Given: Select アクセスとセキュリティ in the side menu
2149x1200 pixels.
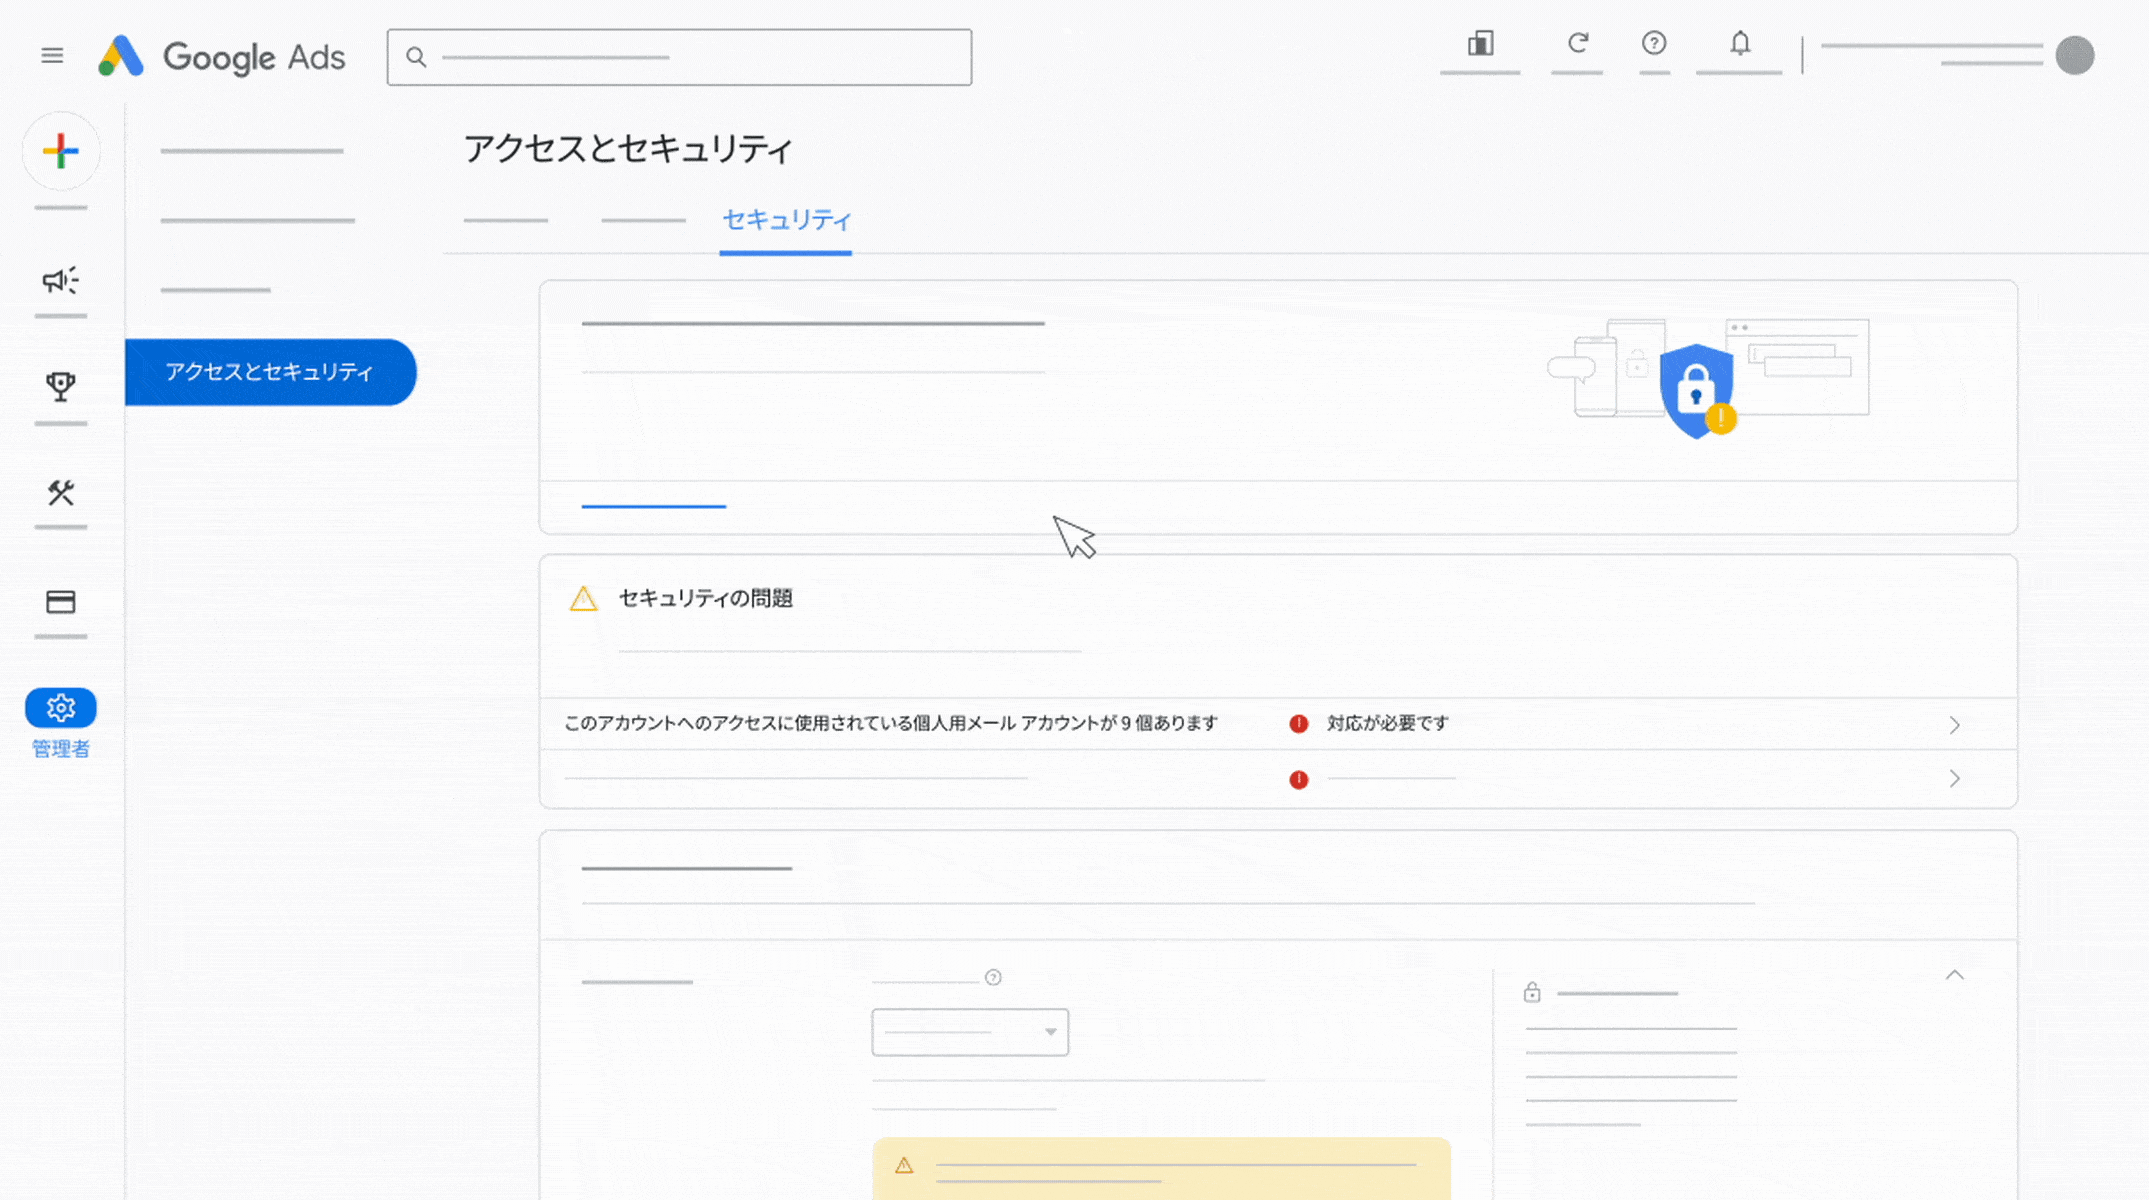Looking at the screenshot, I should pyautogui.click(x=269, y=372).
